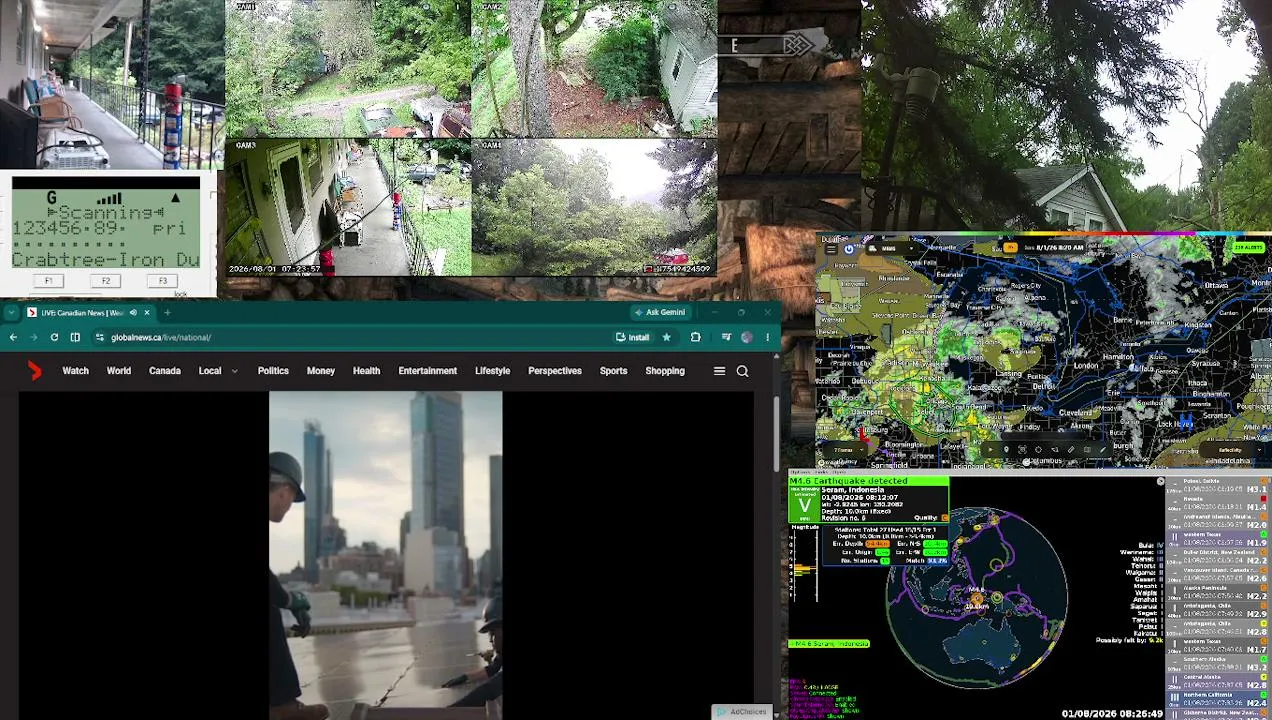Mute the tab via speaker icon

134,313
